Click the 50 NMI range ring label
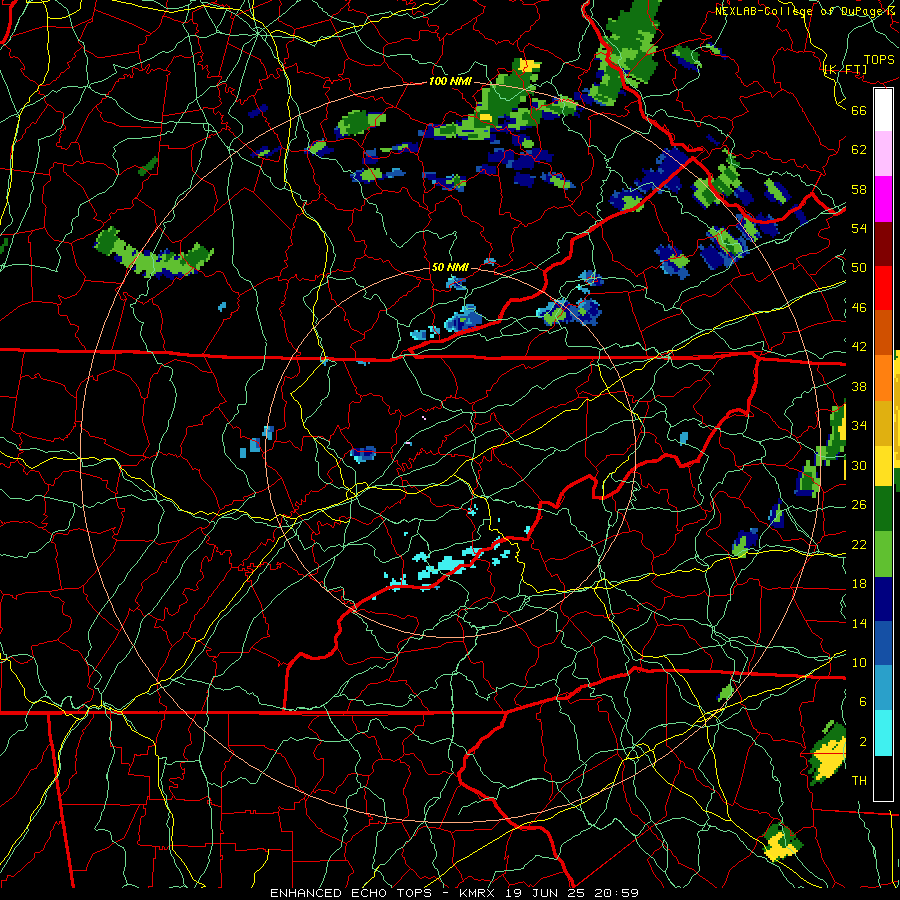The width and height of the screenshot is (900, 900). point(450,267)
